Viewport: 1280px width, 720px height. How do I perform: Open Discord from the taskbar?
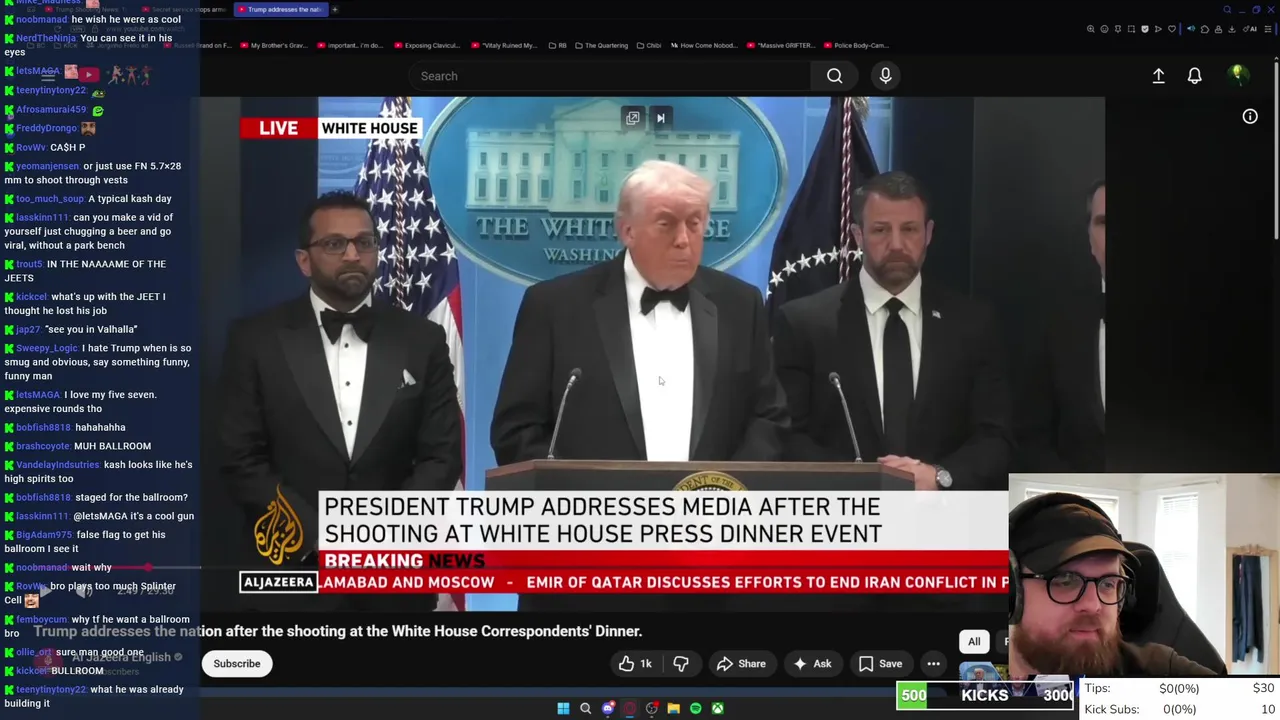(x=607, y=708)
